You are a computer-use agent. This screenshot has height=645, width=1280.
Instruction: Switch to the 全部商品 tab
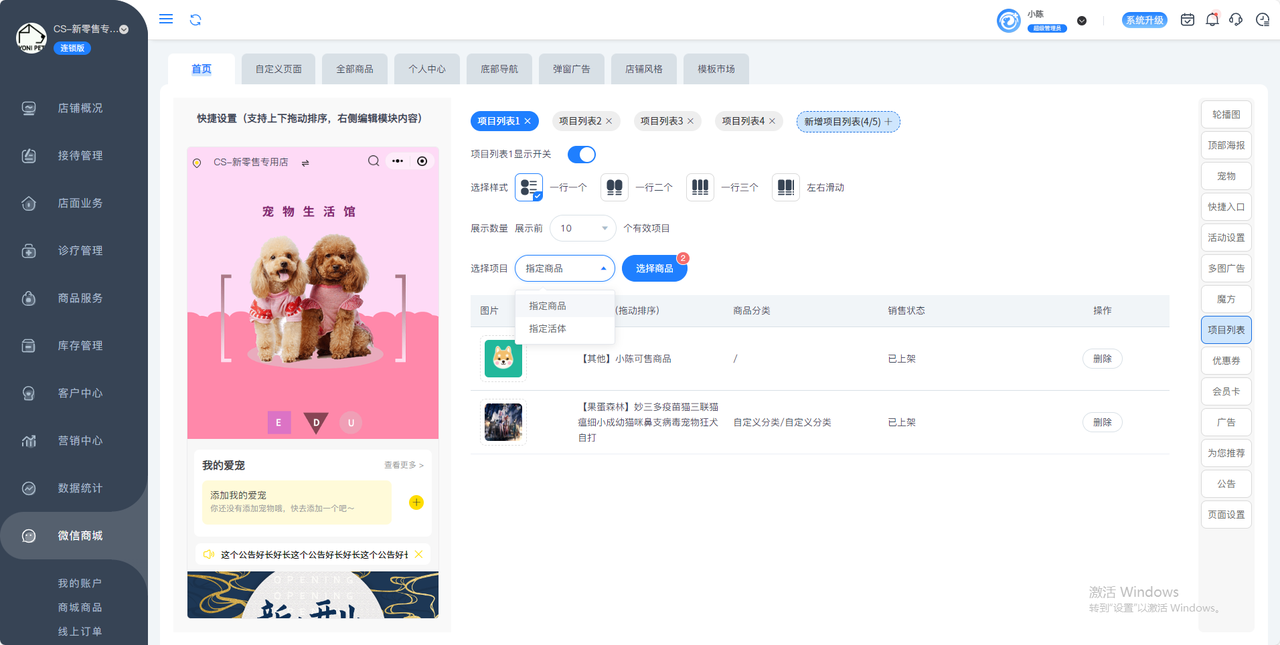tap(355, 69)
